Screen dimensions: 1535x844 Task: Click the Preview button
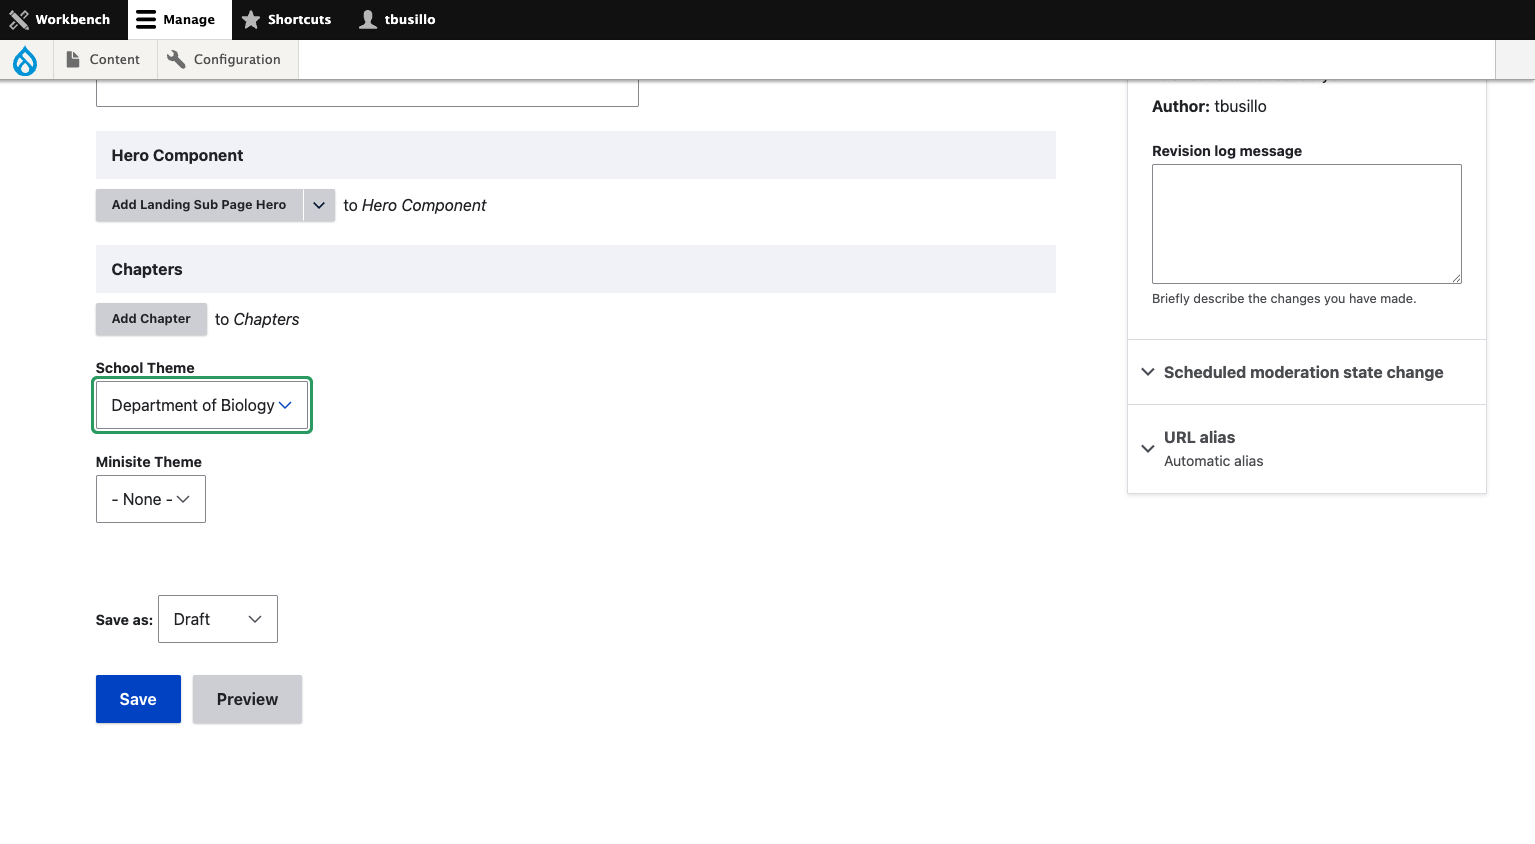pos(247,699)
